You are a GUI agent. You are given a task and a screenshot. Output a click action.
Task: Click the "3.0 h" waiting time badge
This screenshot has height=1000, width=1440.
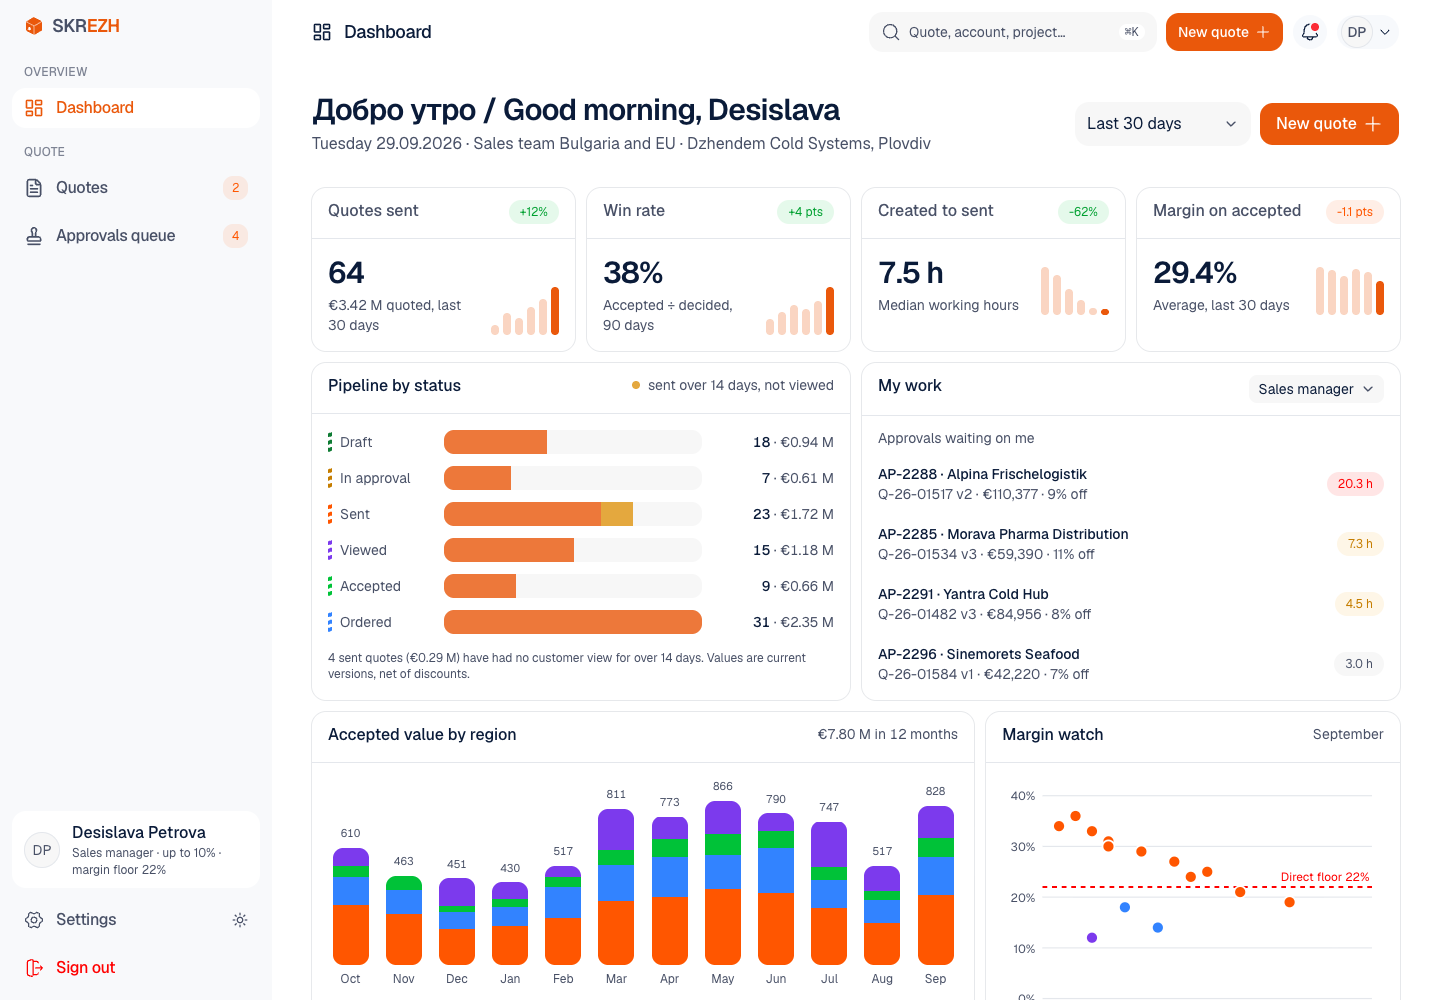click(1359, 664)
